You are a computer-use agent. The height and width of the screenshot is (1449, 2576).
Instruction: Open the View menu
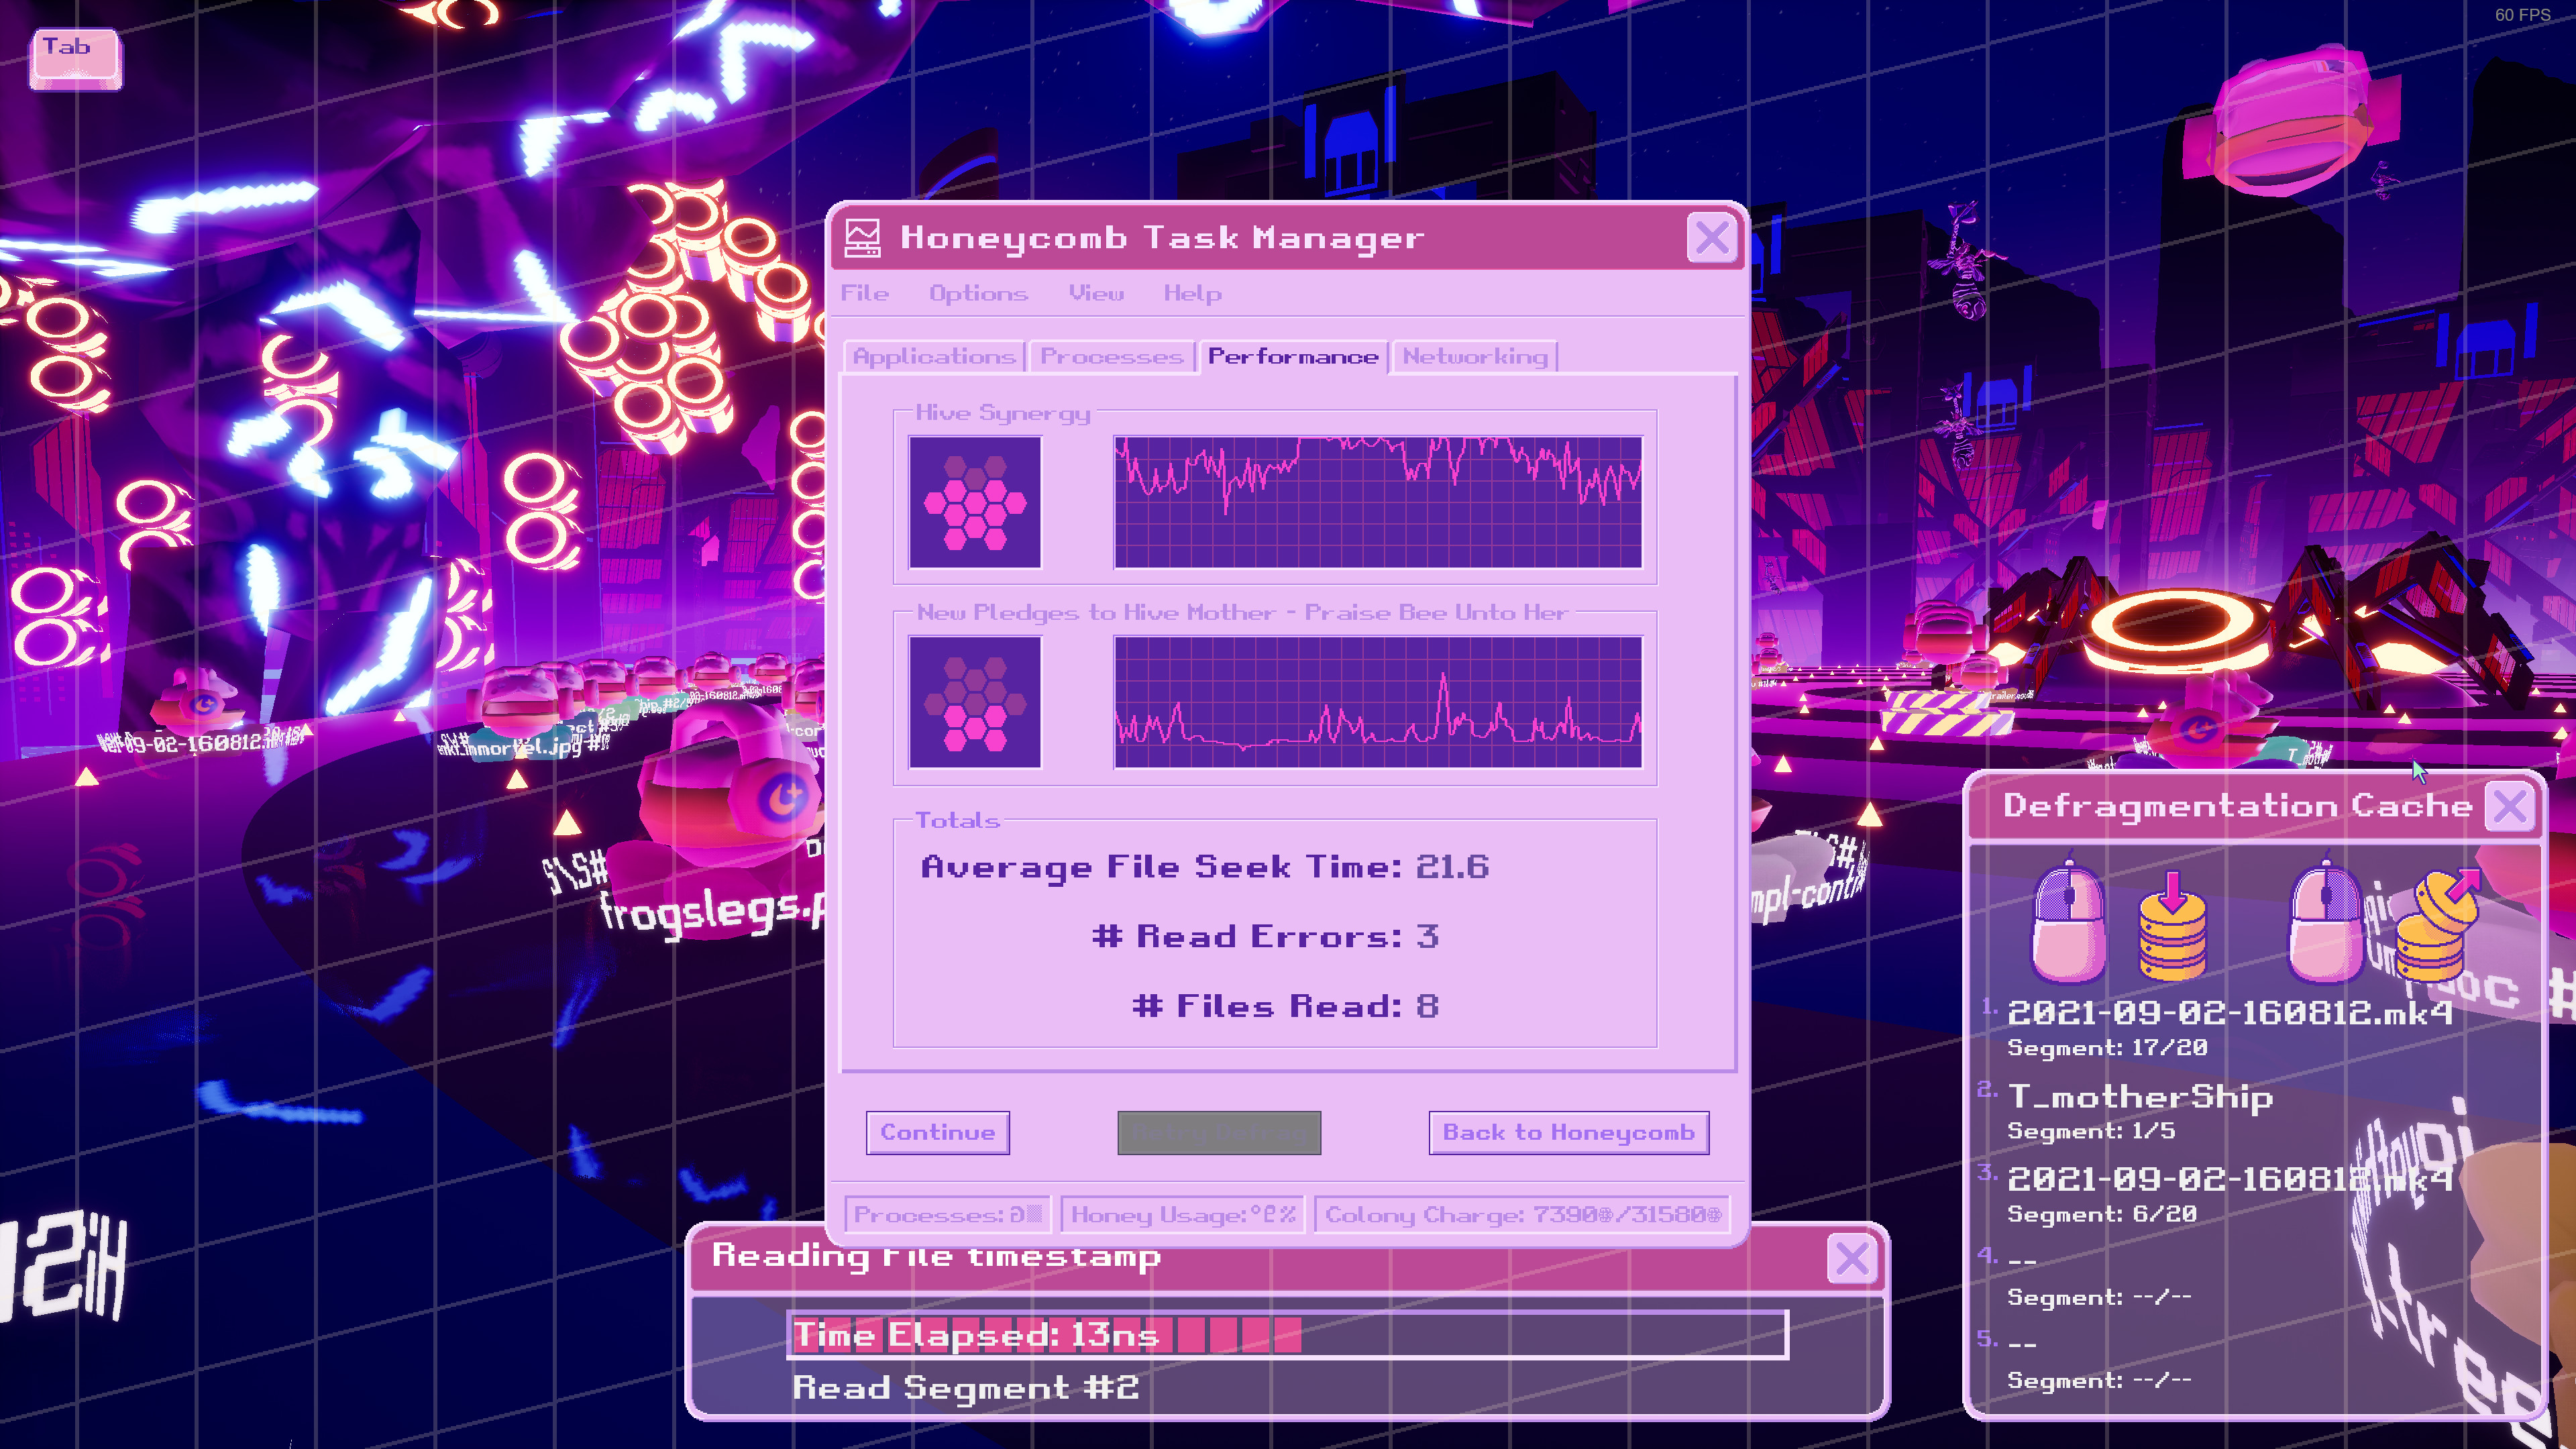[1096, 293]
